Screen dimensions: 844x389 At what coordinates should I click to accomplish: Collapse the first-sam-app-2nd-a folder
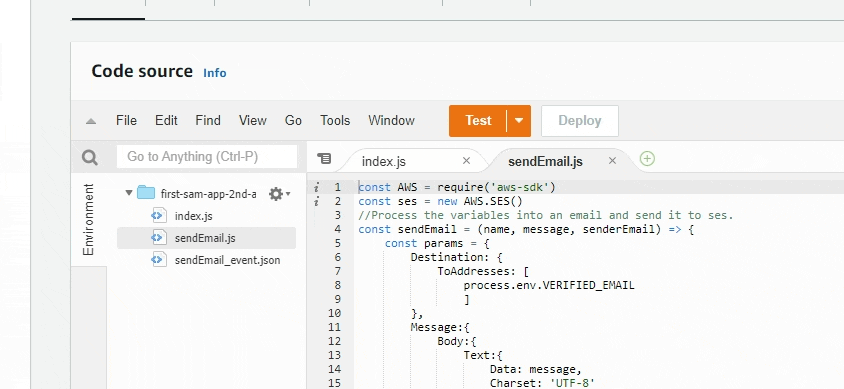(129, 193)
